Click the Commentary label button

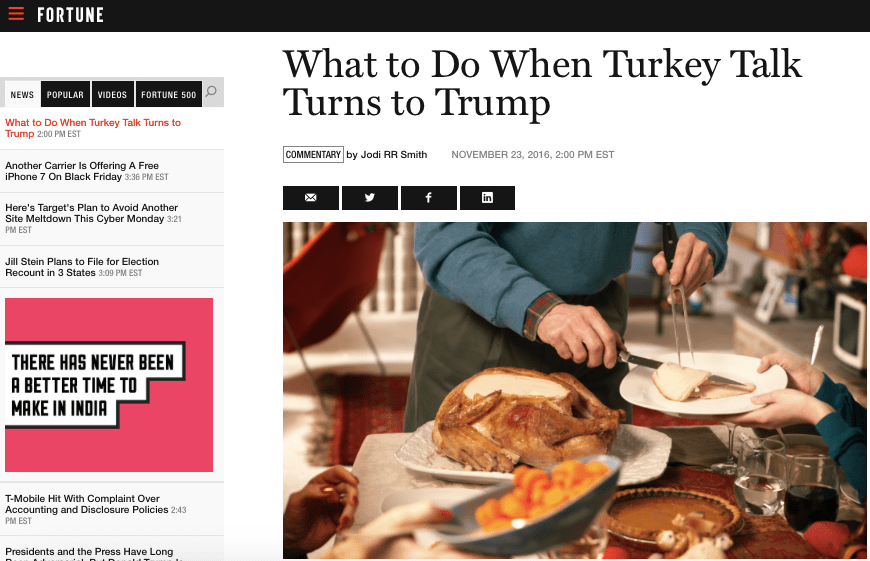coord(313,154)
